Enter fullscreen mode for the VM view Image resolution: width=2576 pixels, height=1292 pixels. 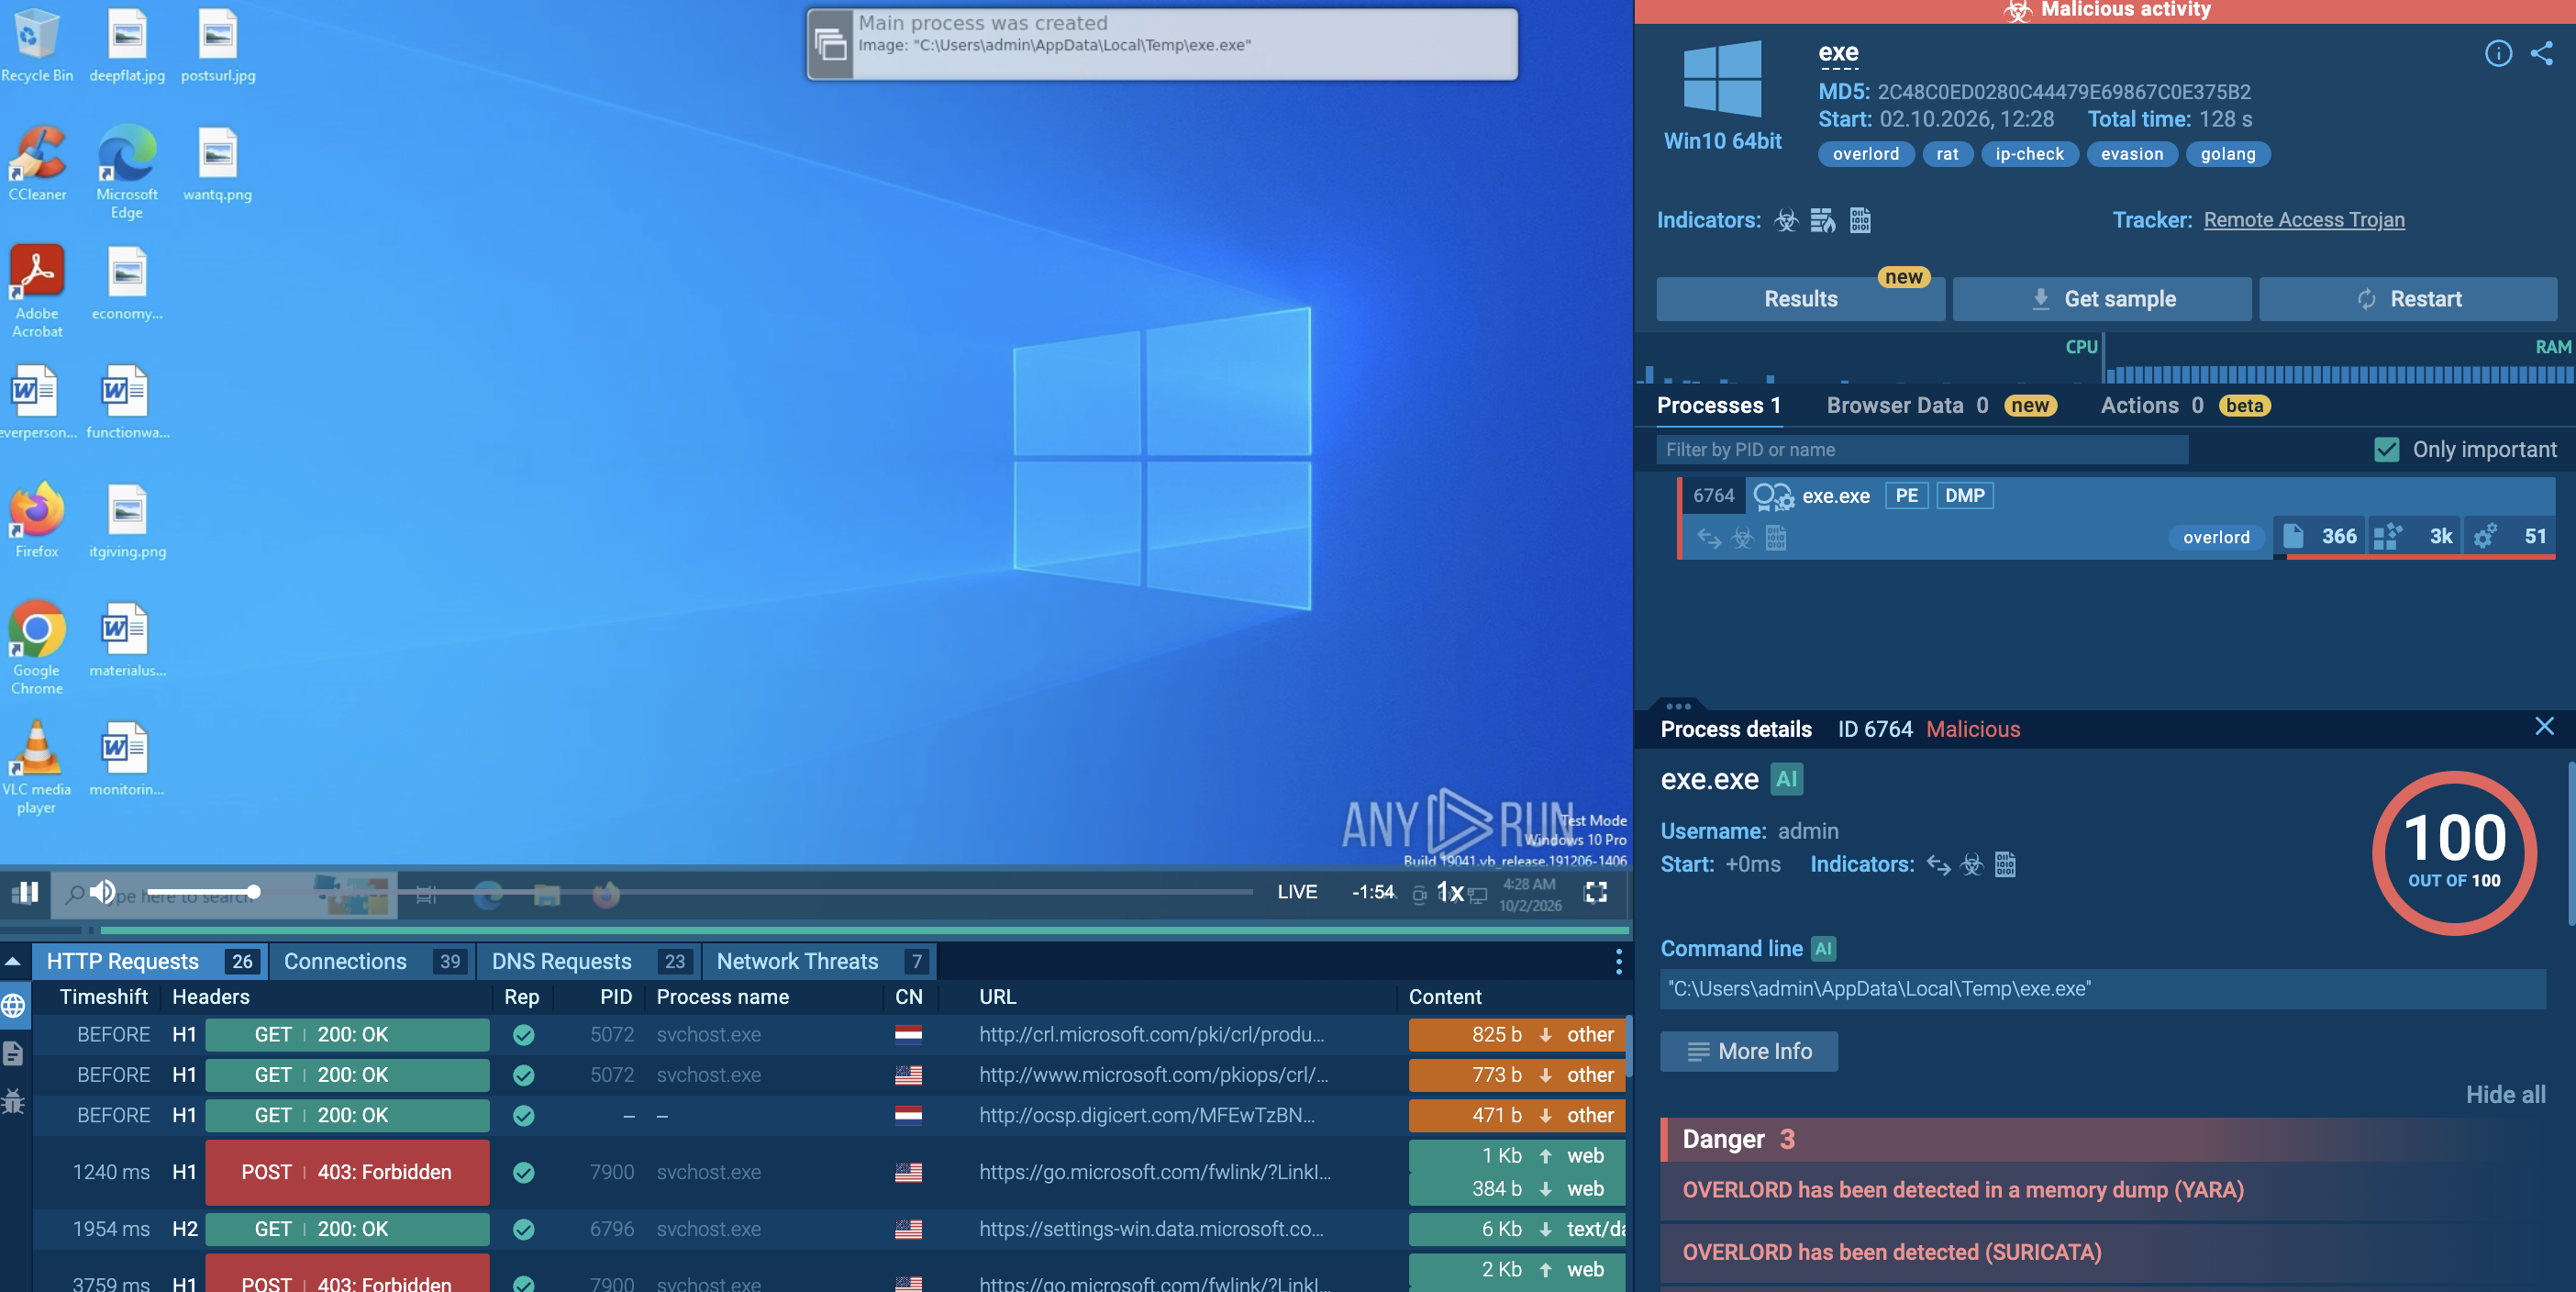[x=1596, y=891]
